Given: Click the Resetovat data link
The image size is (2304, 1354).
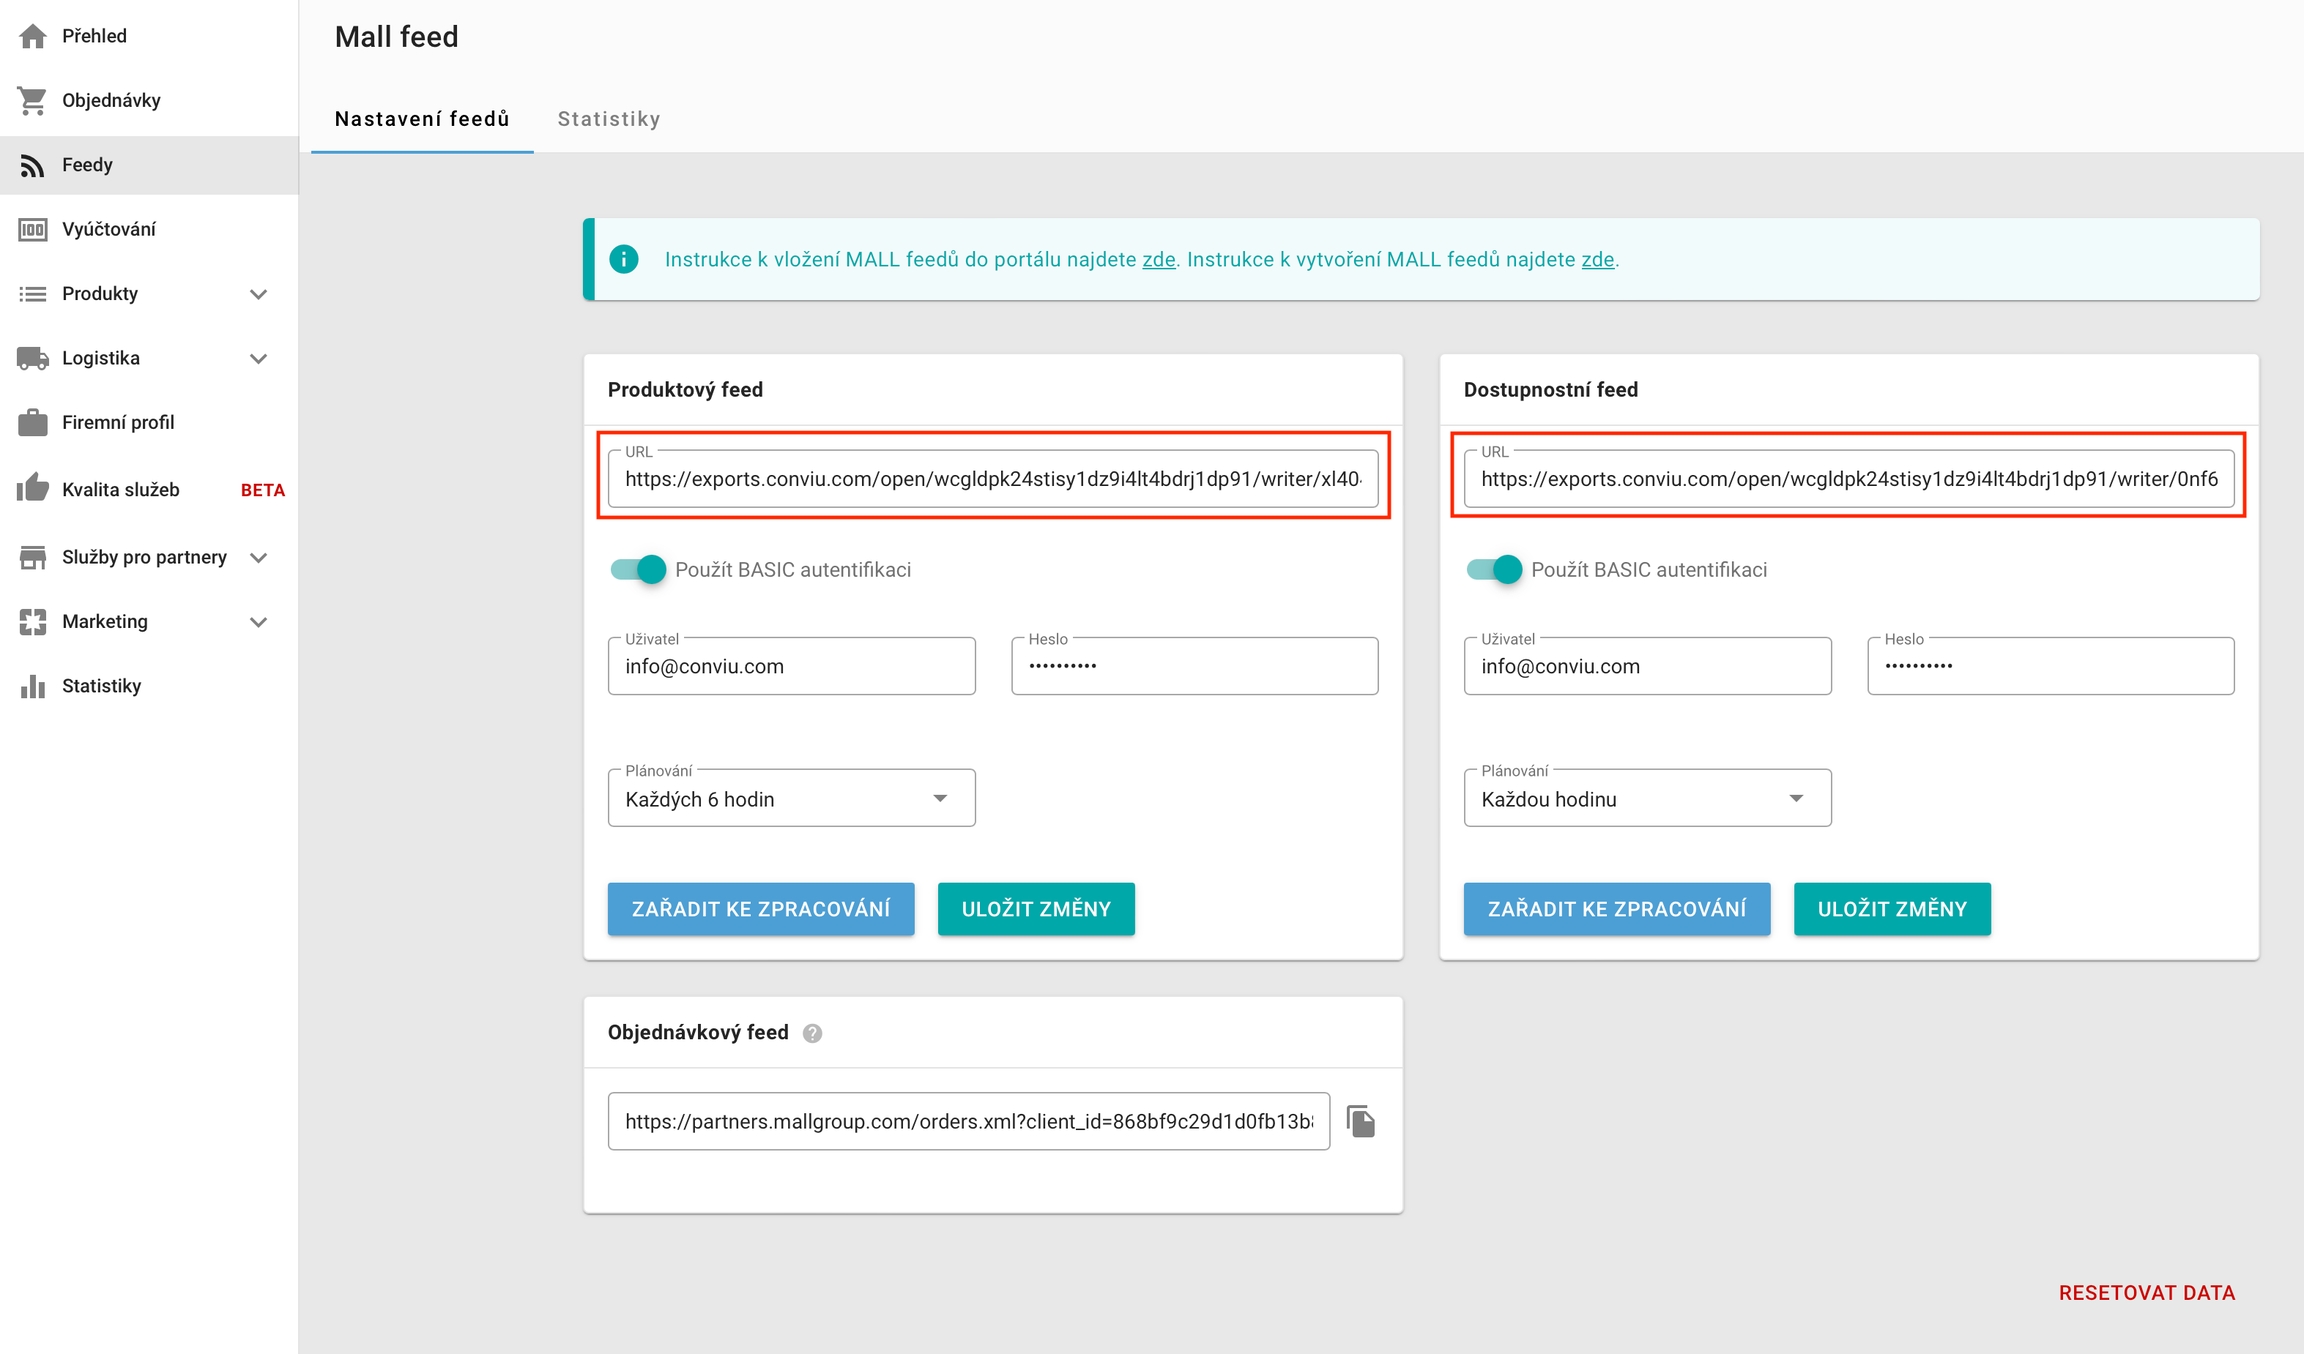Looking at the screenshot, I should click(x=2146, y=1292).
